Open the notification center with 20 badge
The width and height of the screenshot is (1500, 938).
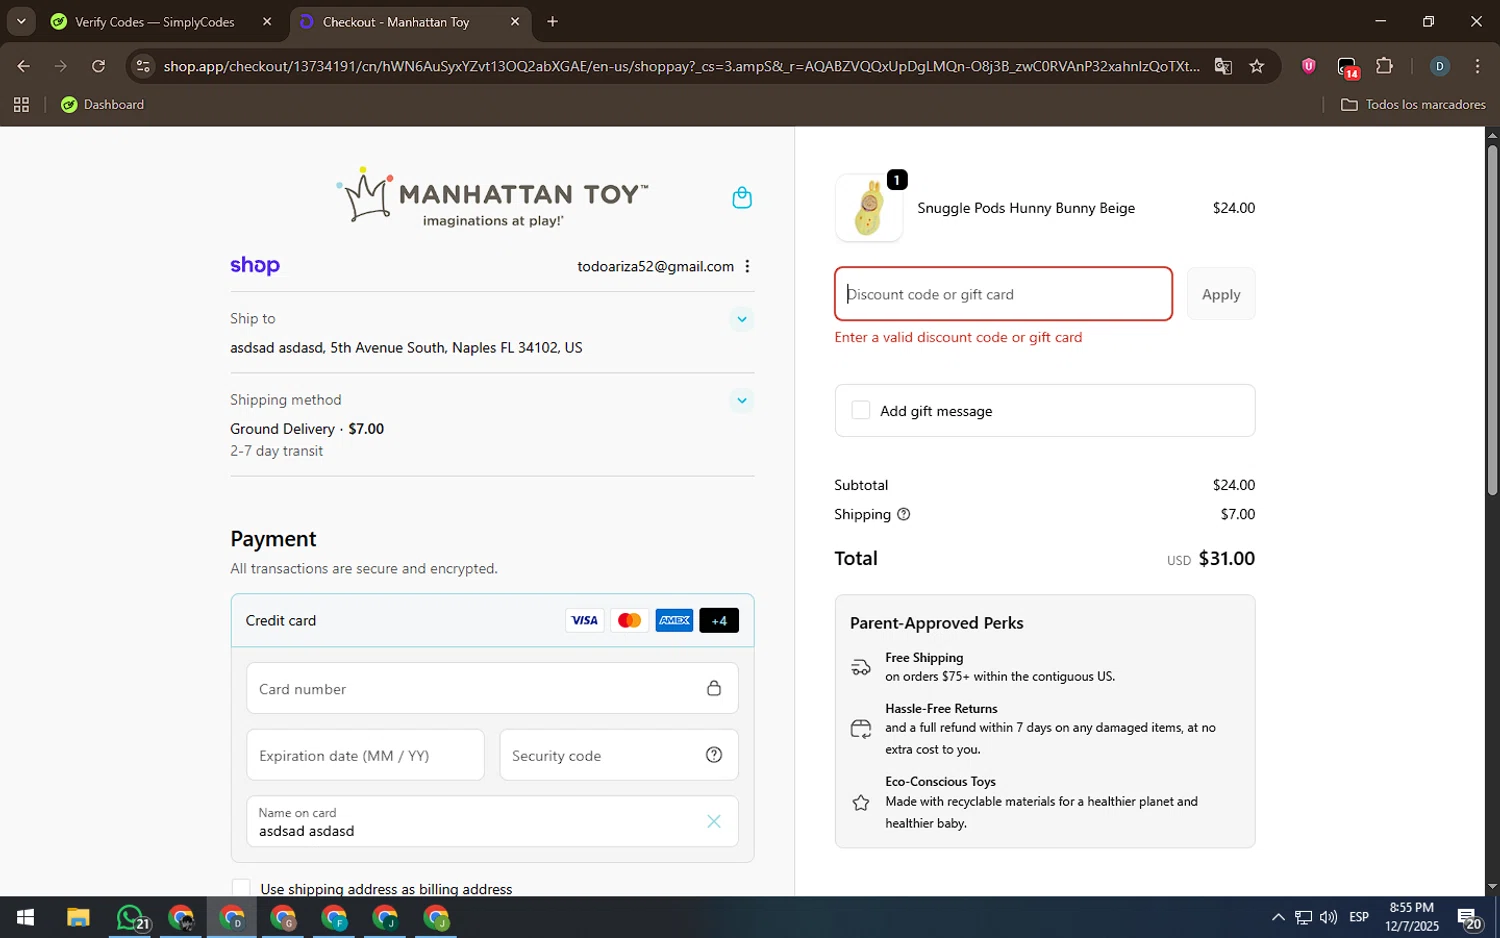tap(1469, 918)
